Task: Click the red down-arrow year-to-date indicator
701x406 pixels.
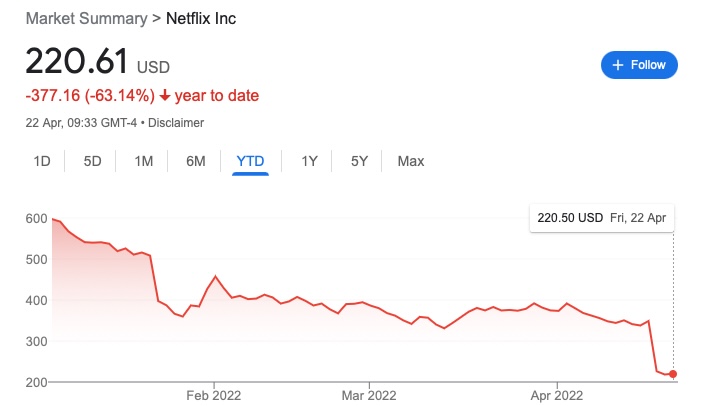Action: click(164, 96)
